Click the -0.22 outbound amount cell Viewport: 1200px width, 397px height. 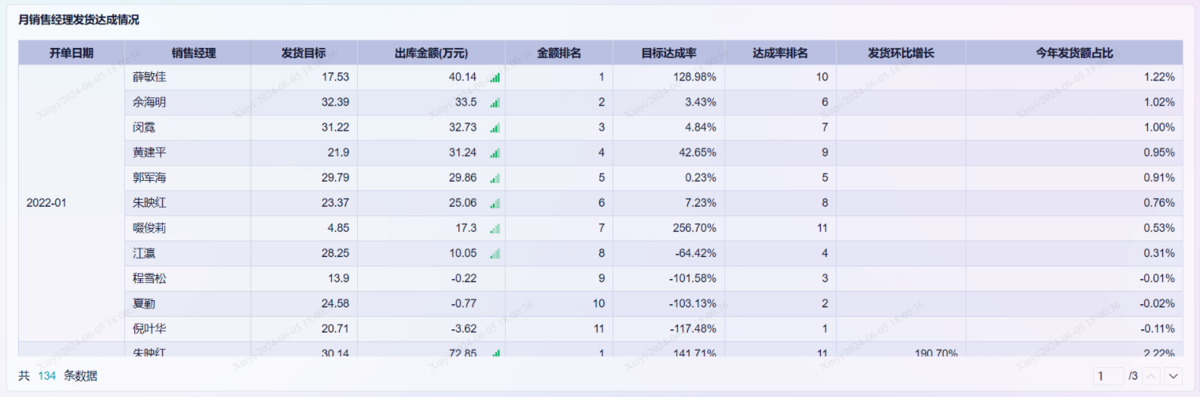click(431, 279)
